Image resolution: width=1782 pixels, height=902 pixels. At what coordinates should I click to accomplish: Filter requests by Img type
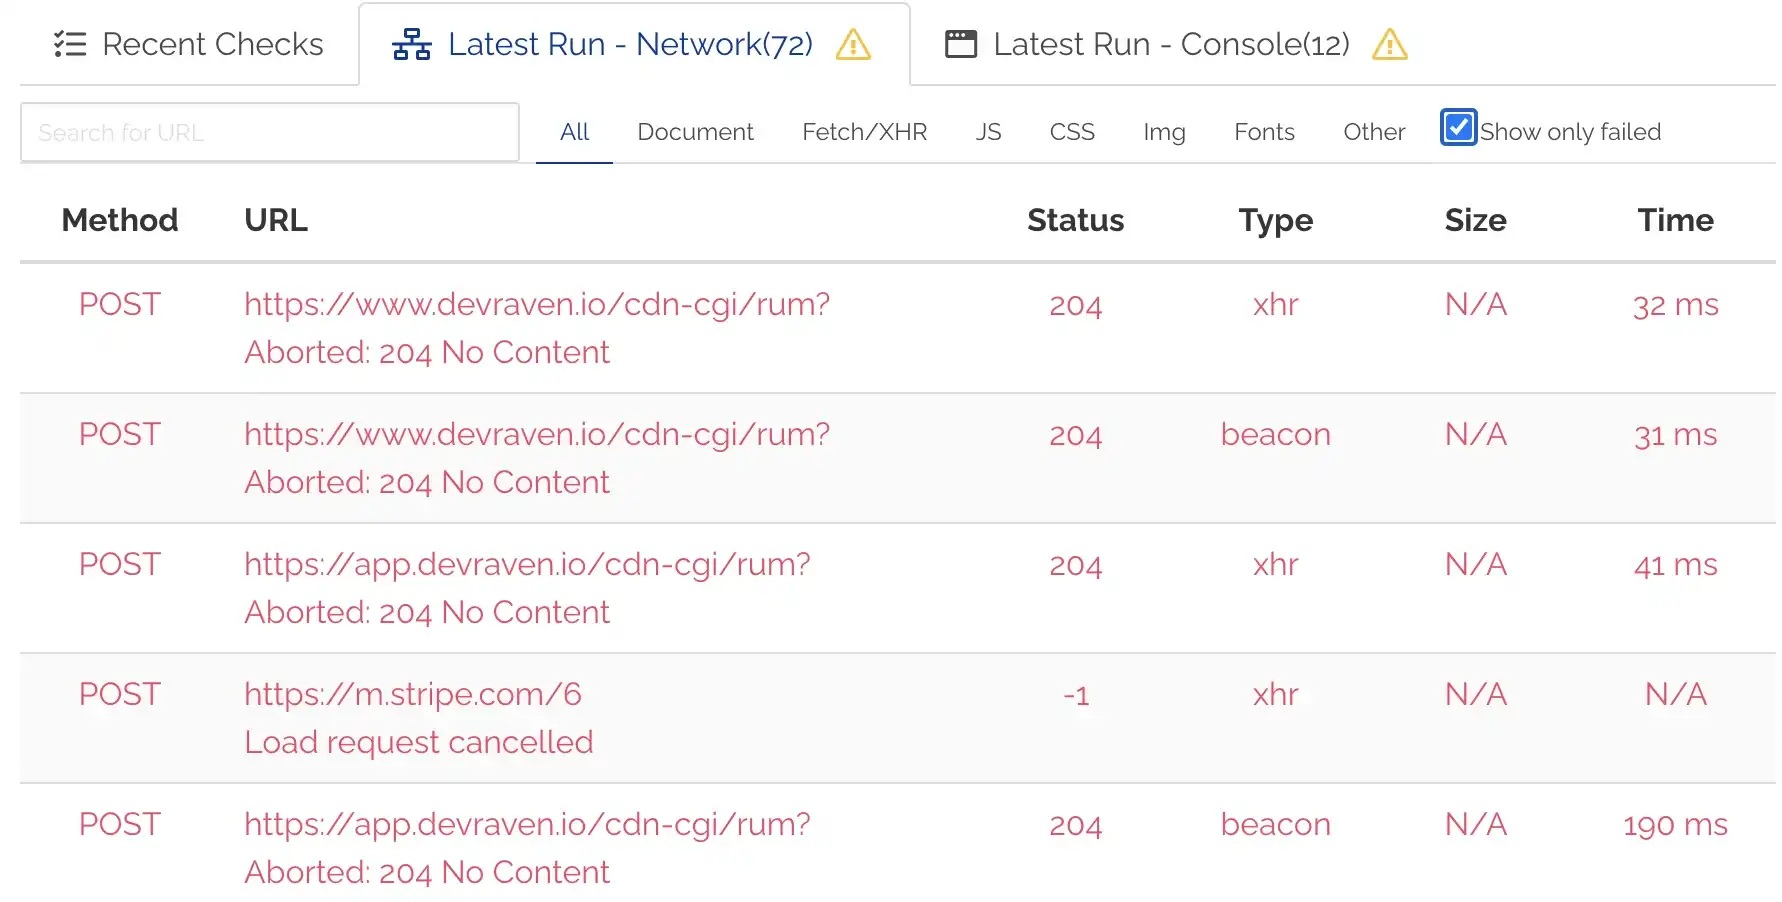(x=1163, y=131)
